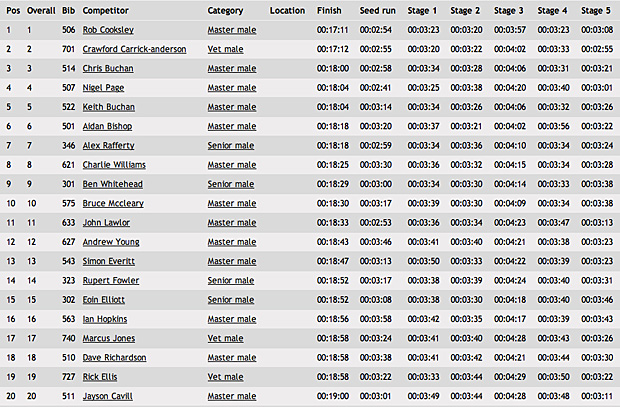Click Vet male category beside Marcus Jones
Screen dimensions: 620x407
pyautogui.click(x=226, y=338)
